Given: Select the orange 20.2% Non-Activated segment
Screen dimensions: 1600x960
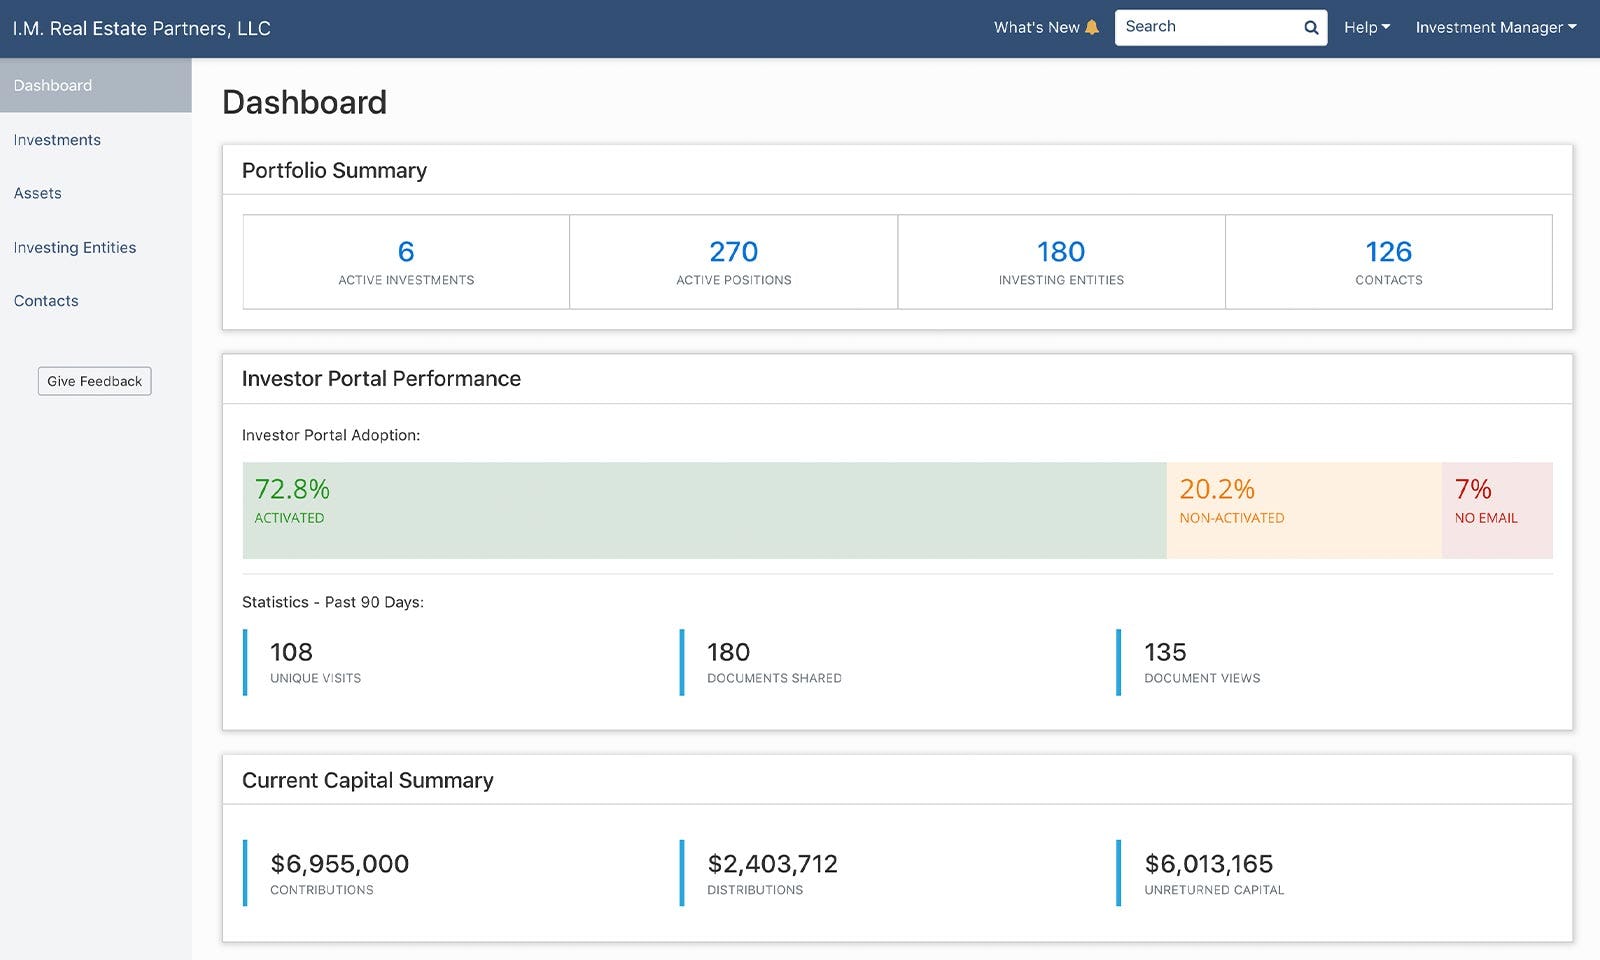Looking at the screenshot, I should click(x=1304, y=510).
